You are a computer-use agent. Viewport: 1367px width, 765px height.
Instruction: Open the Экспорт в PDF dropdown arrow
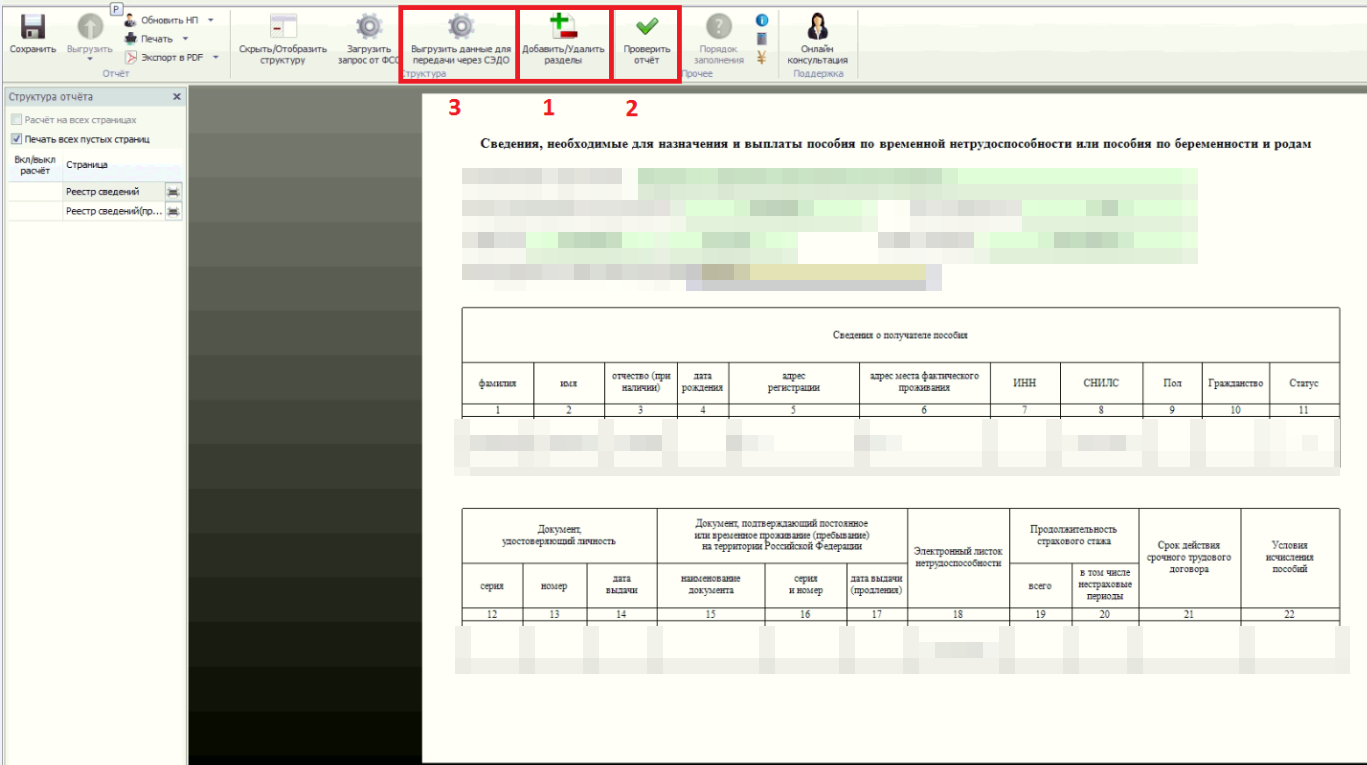coord(215,57)
